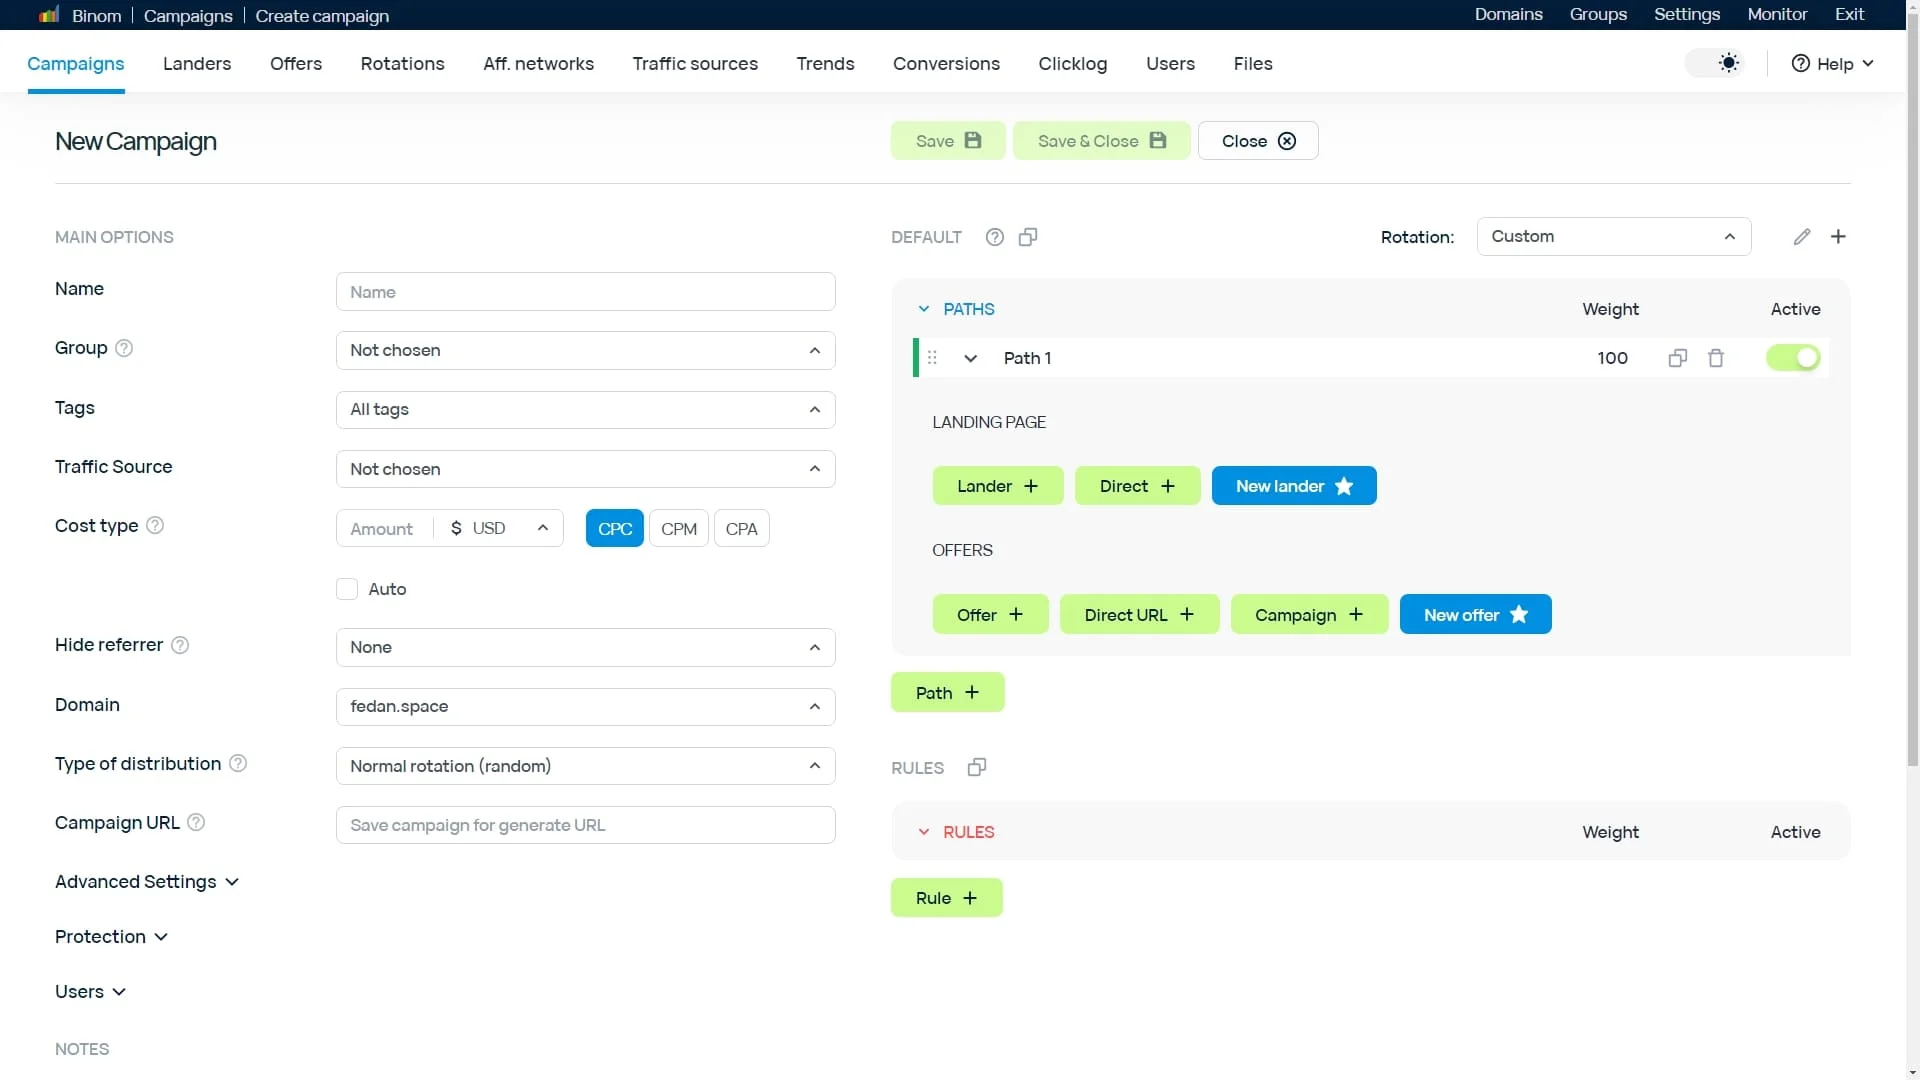Delete Path 1 with the trash icon

tap(1716, 358)
